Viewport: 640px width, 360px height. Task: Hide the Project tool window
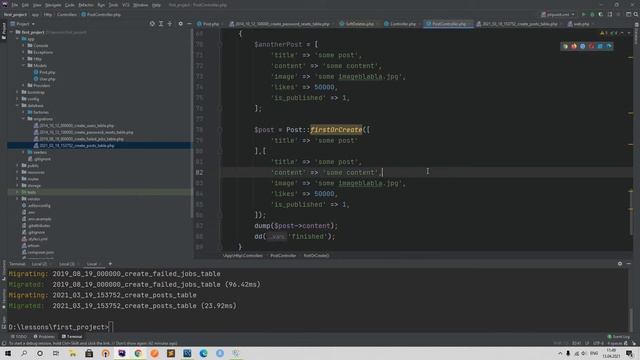[x=189, y=24]
